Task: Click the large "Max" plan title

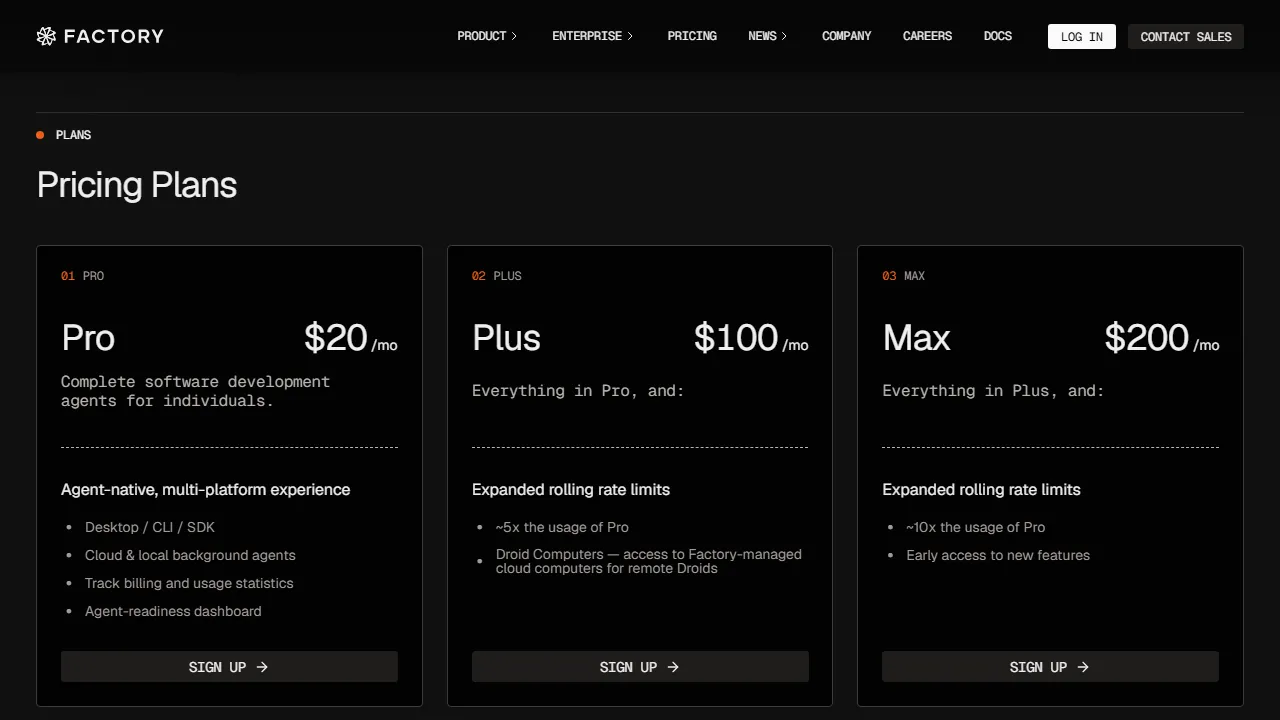Action: point(916,338)
